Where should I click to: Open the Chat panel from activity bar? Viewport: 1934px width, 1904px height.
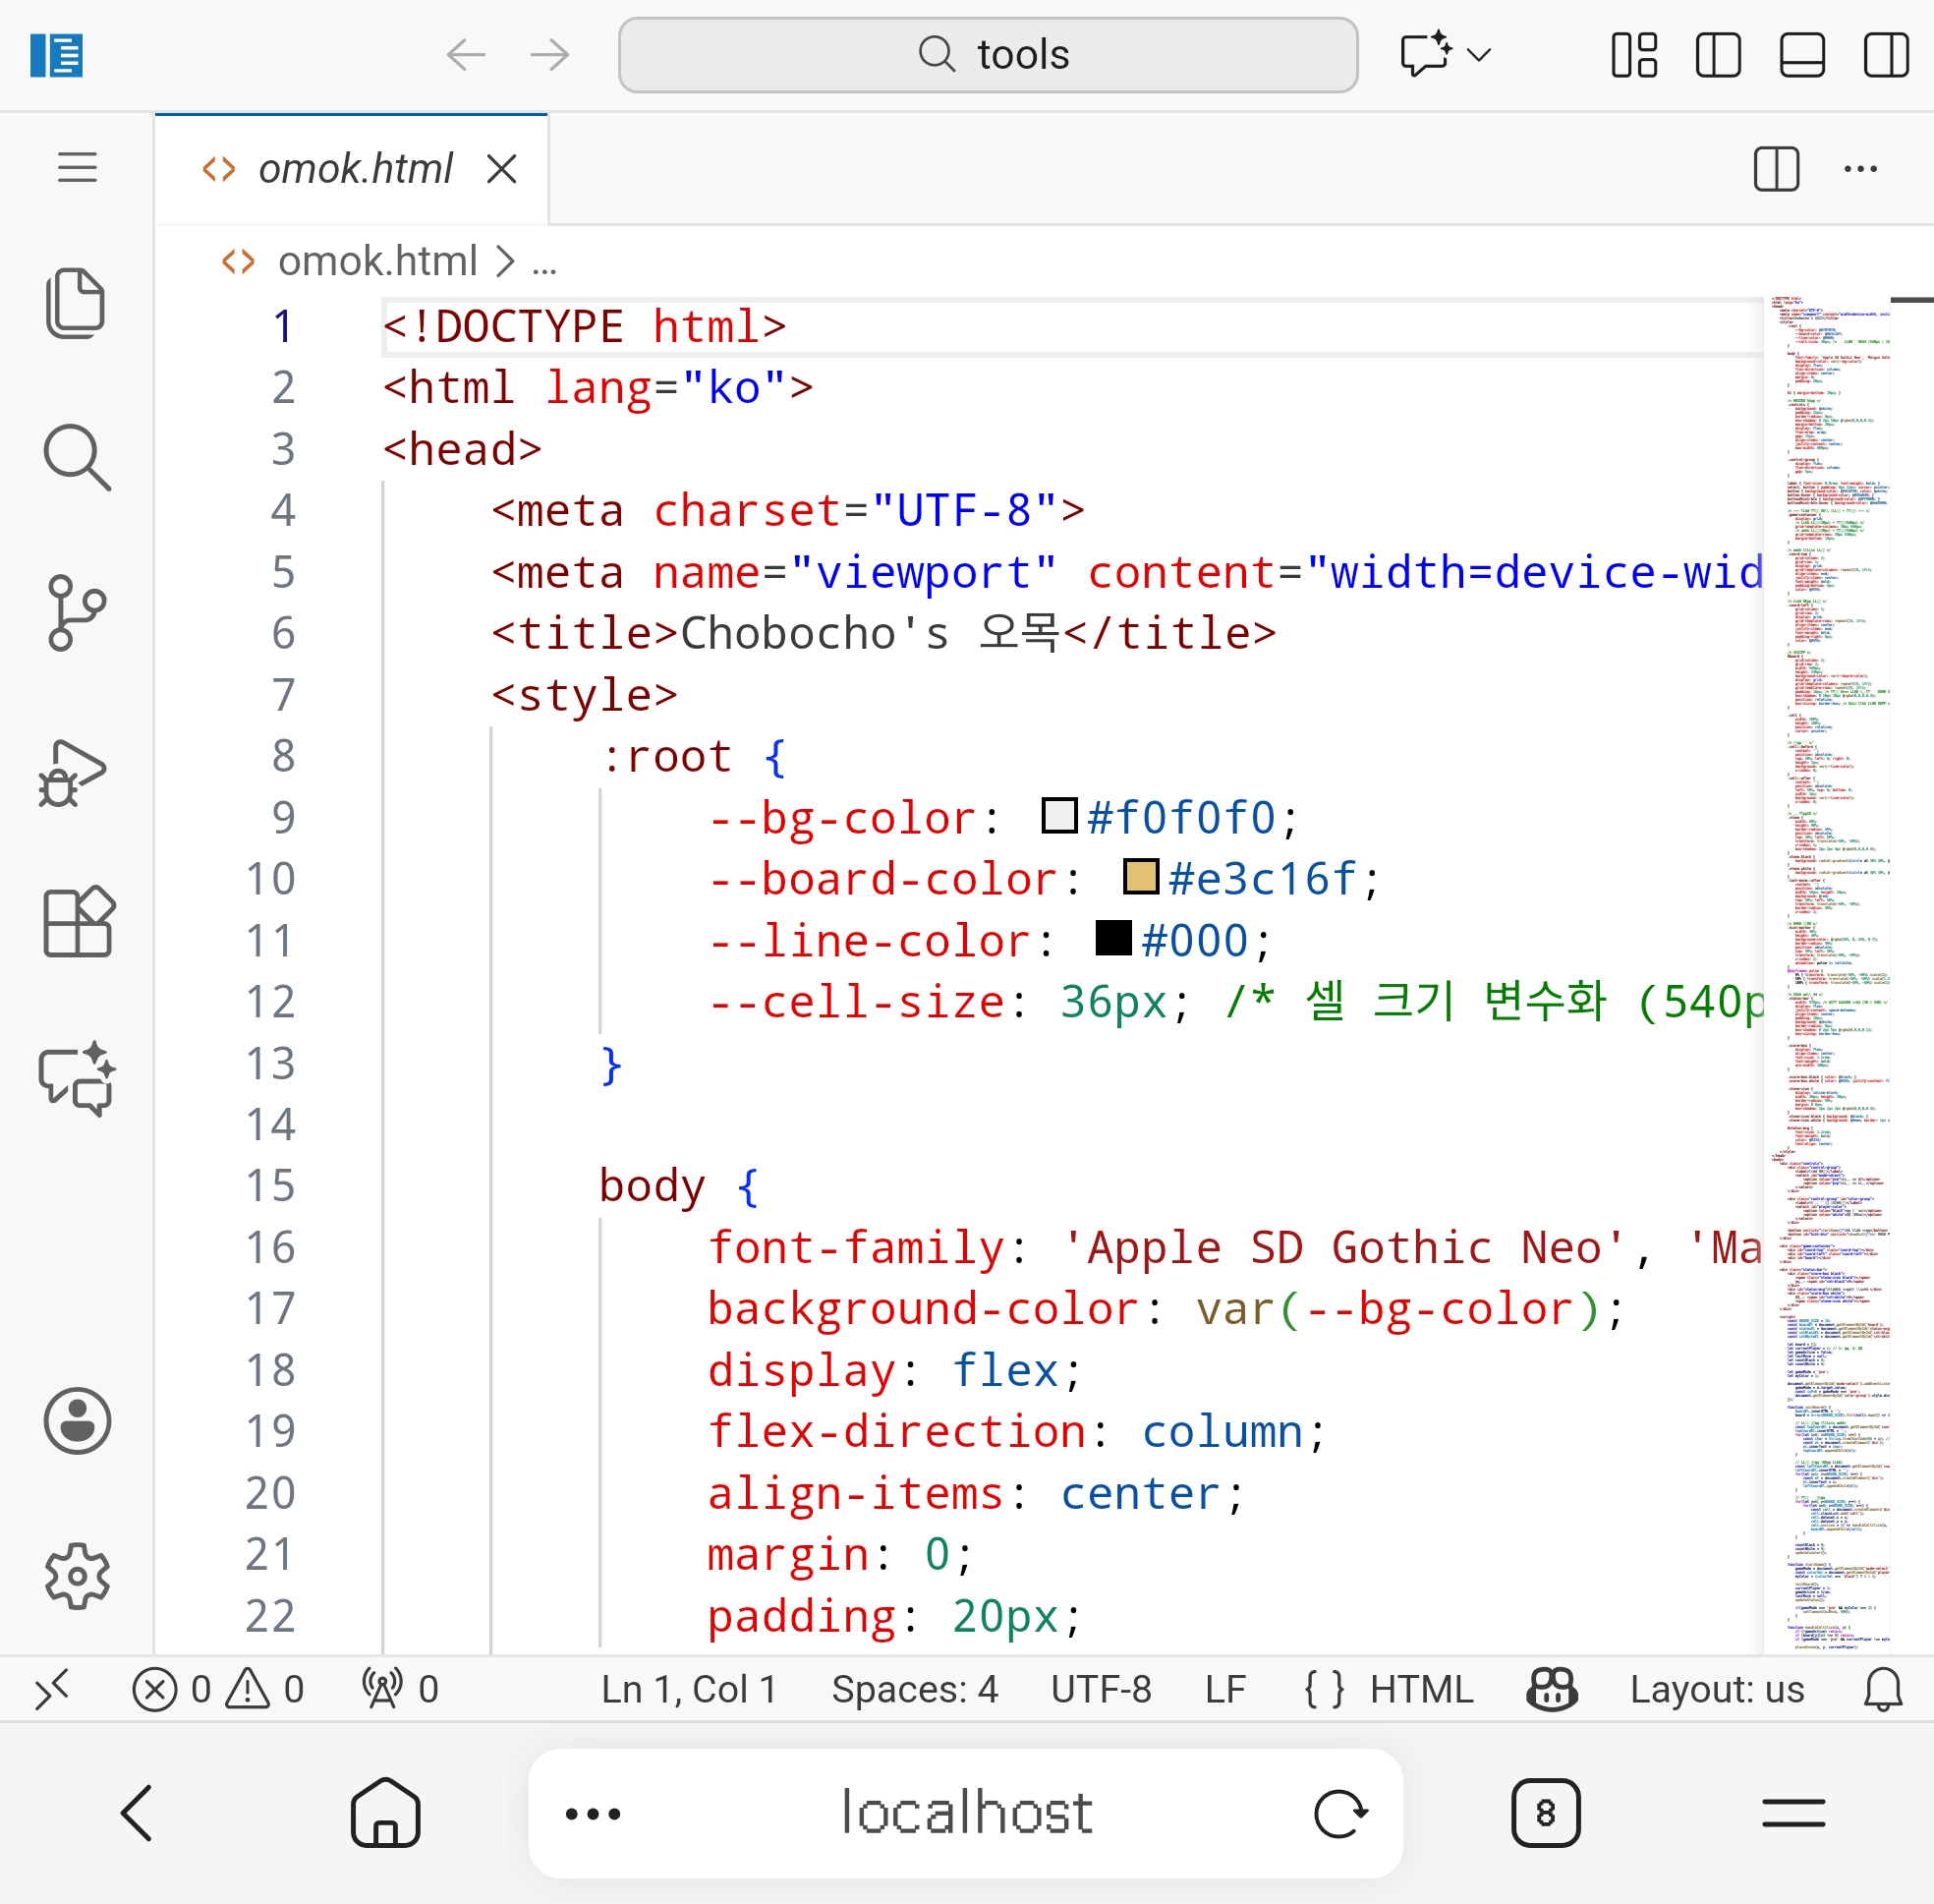(76, 1080)
